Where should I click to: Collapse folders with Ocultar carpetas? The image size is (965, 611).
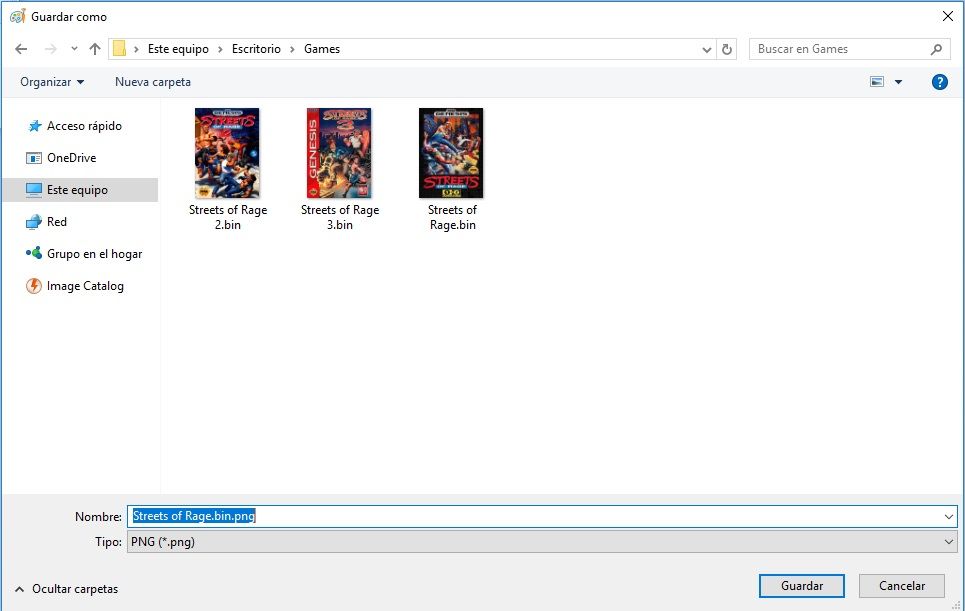point(66,589)
